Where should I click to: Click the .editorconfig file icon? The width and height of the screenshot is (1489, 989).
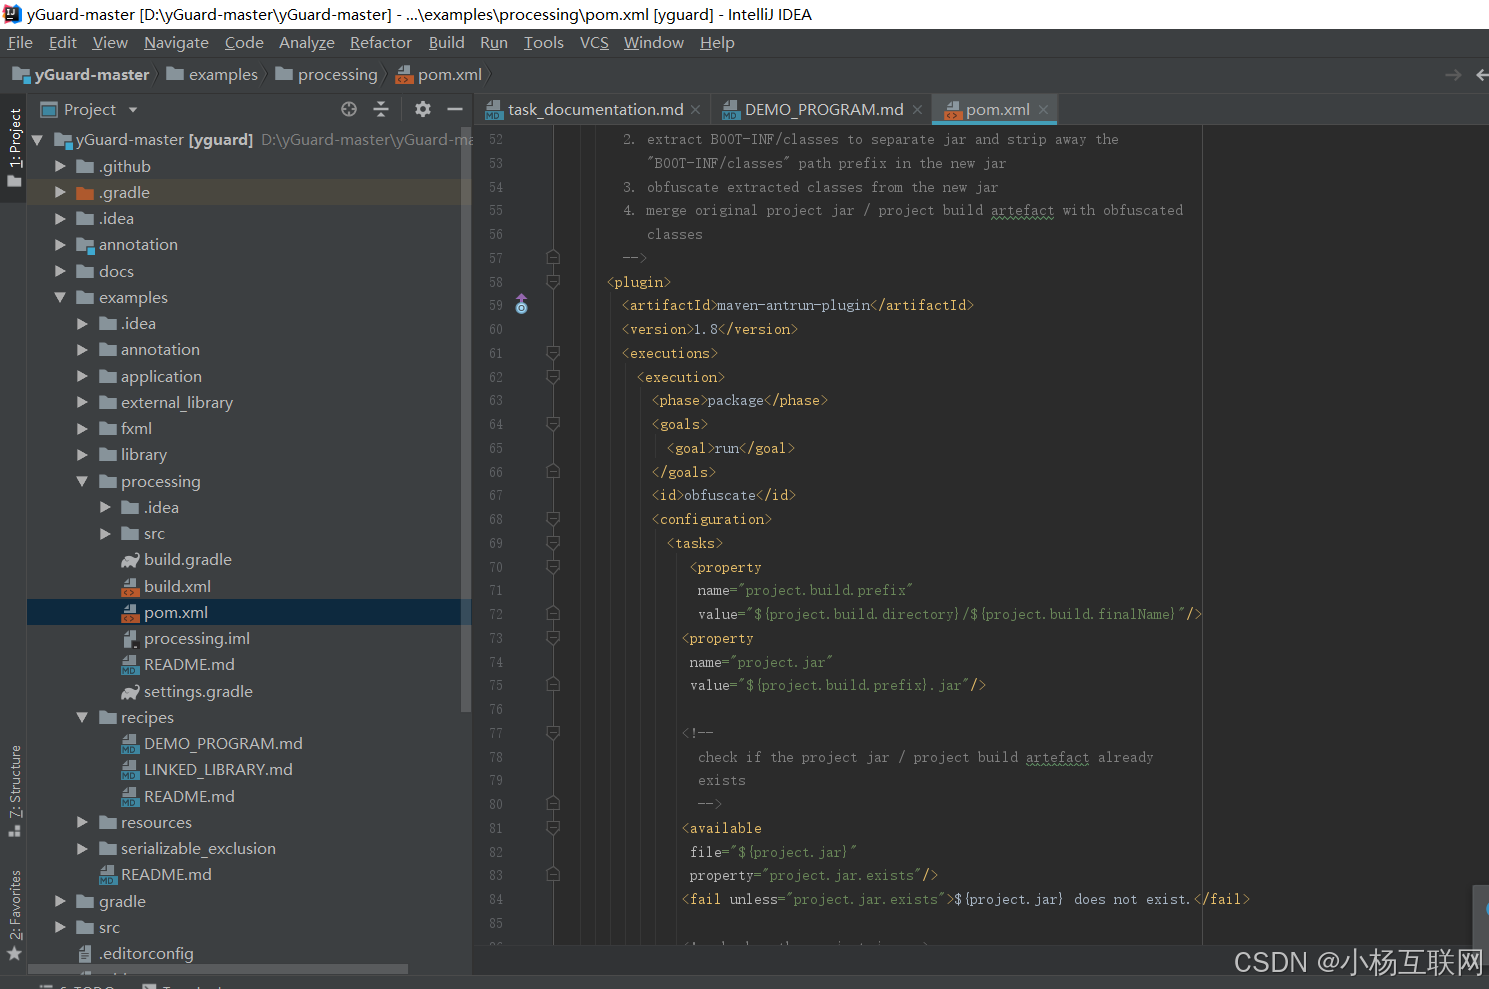(86, 954)
